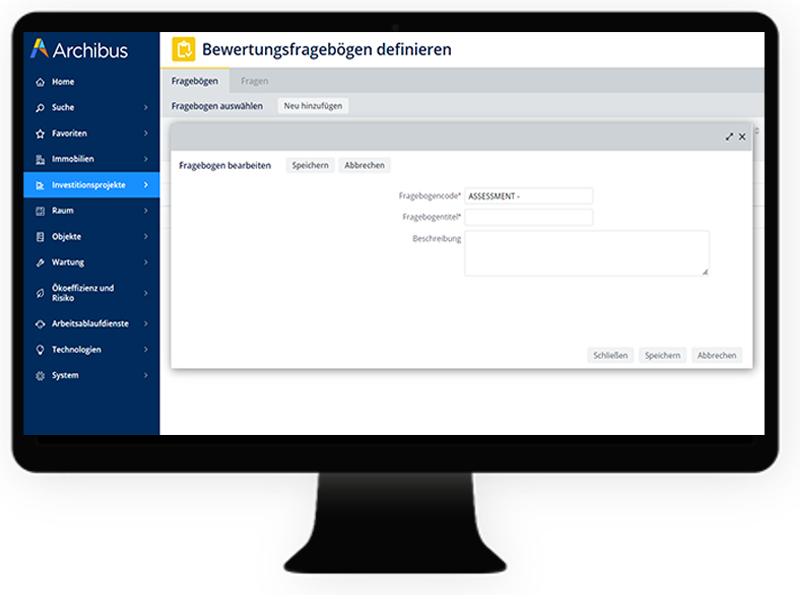Click the Fragebogencode input field
Screen dimensions: 800x595
(x=529, y=196)
